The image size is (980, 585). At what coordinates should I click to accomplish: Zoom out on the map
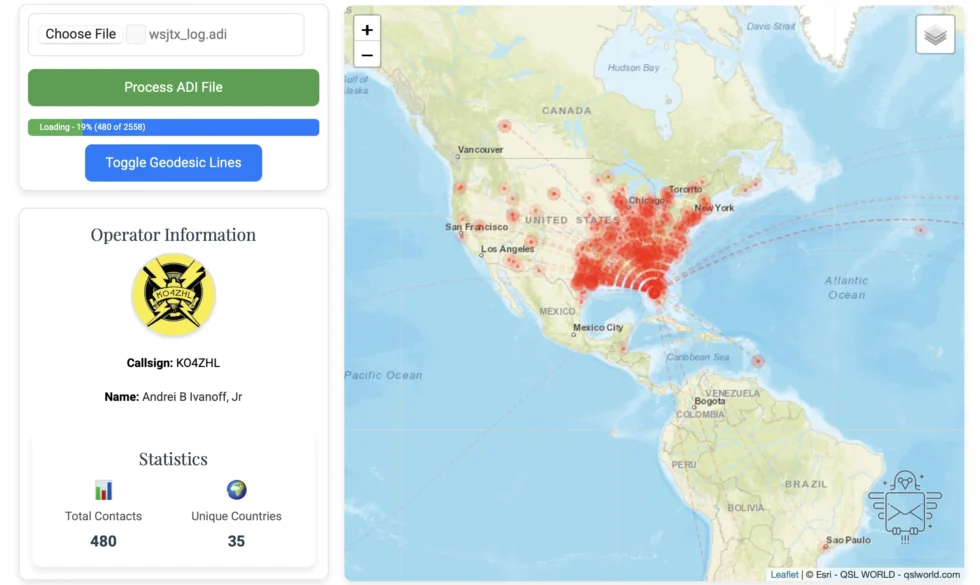point(367,55)
